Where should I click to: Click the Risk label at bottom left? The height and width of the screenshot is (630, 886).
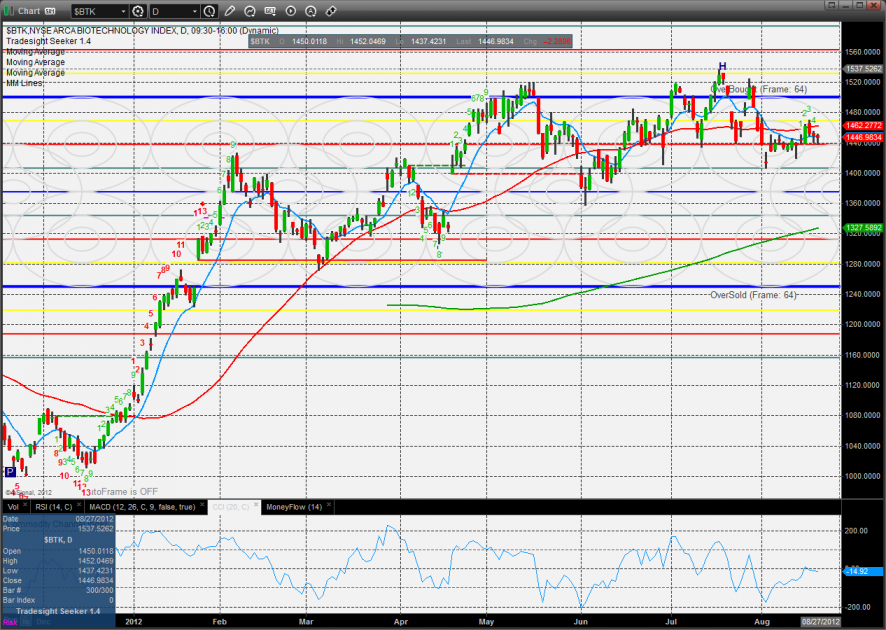click(x=10, y=622)
